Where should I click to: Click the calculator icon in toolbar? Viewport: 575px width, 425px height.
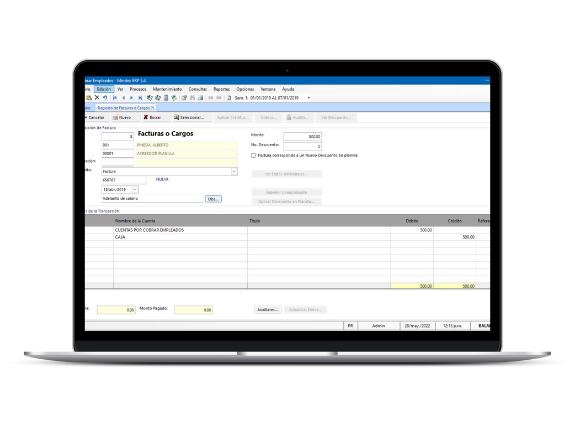[166, 98]
